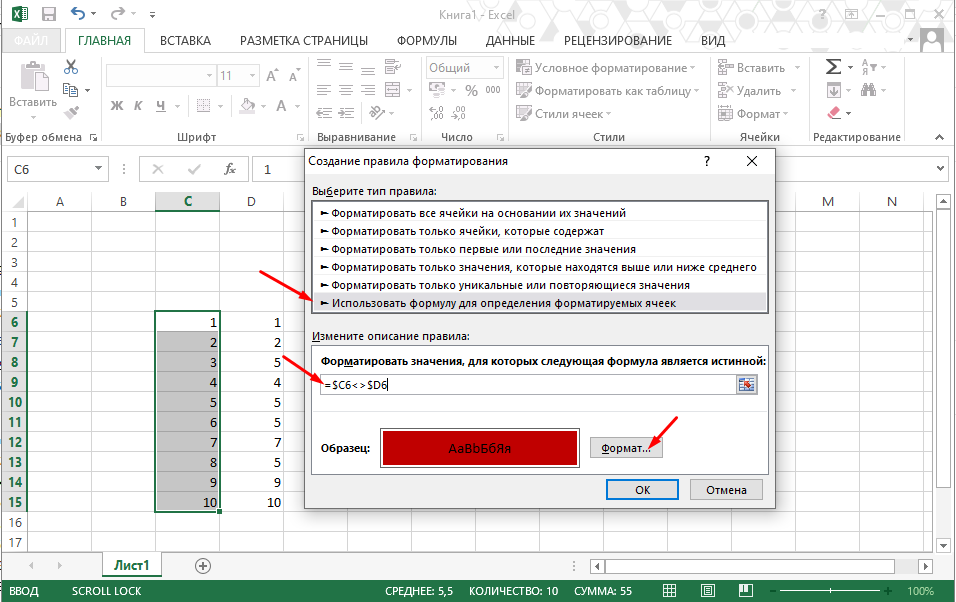Click the AutoSum sigma icon
The image size is (956, 602).
click(833, 67)
